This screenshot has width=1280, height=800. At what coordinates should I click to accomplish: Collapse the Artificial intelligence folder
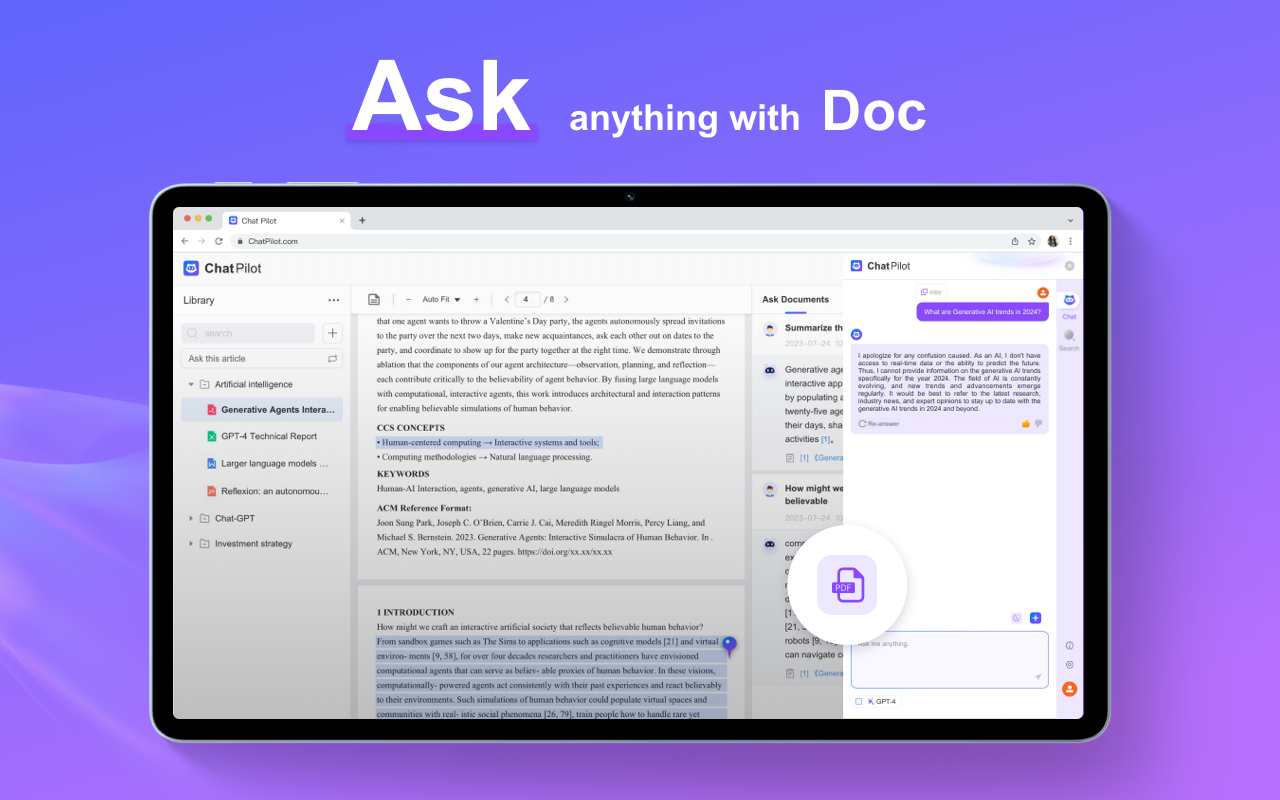point(191,384)
